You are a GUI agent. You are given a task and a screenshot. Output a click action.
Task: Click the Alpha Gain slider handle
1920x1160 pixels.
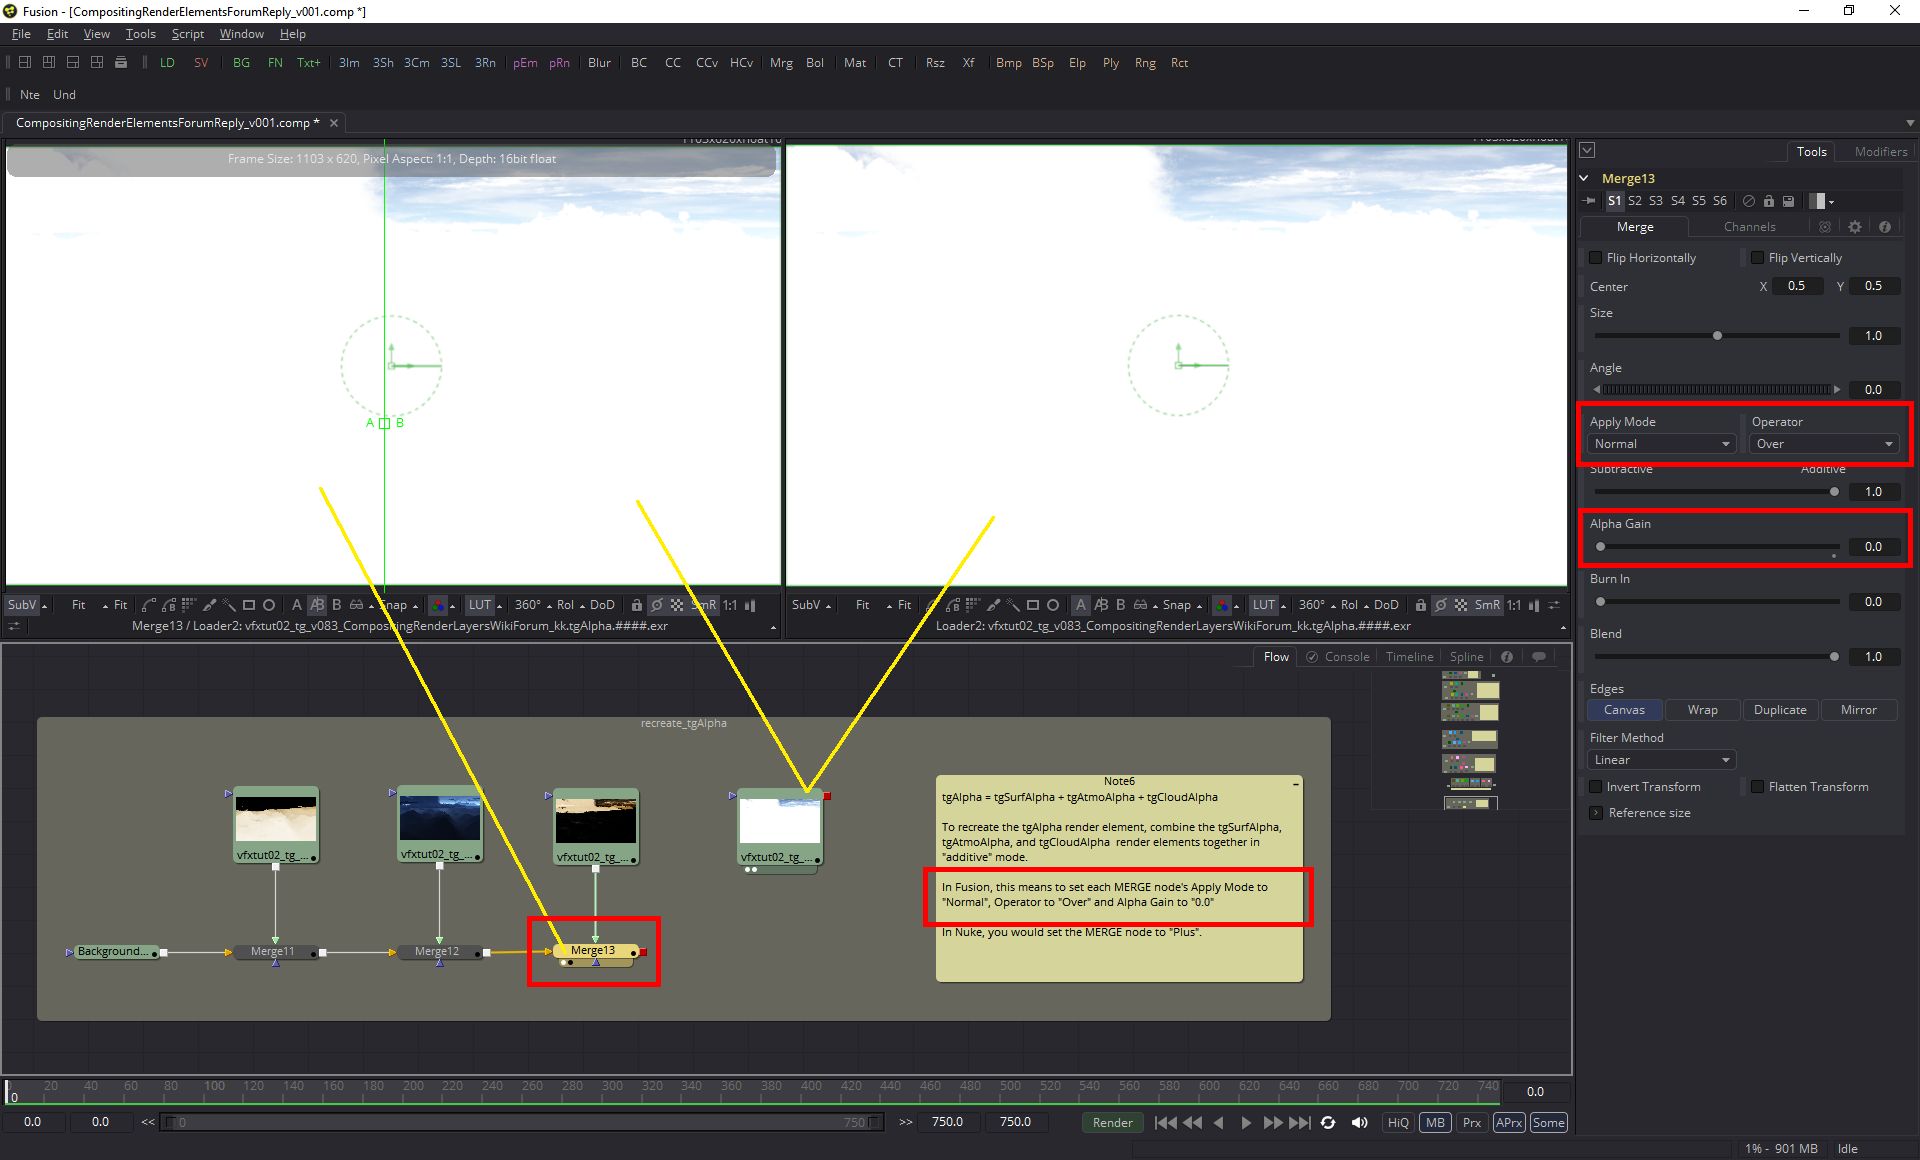(x=1600, y=547)
